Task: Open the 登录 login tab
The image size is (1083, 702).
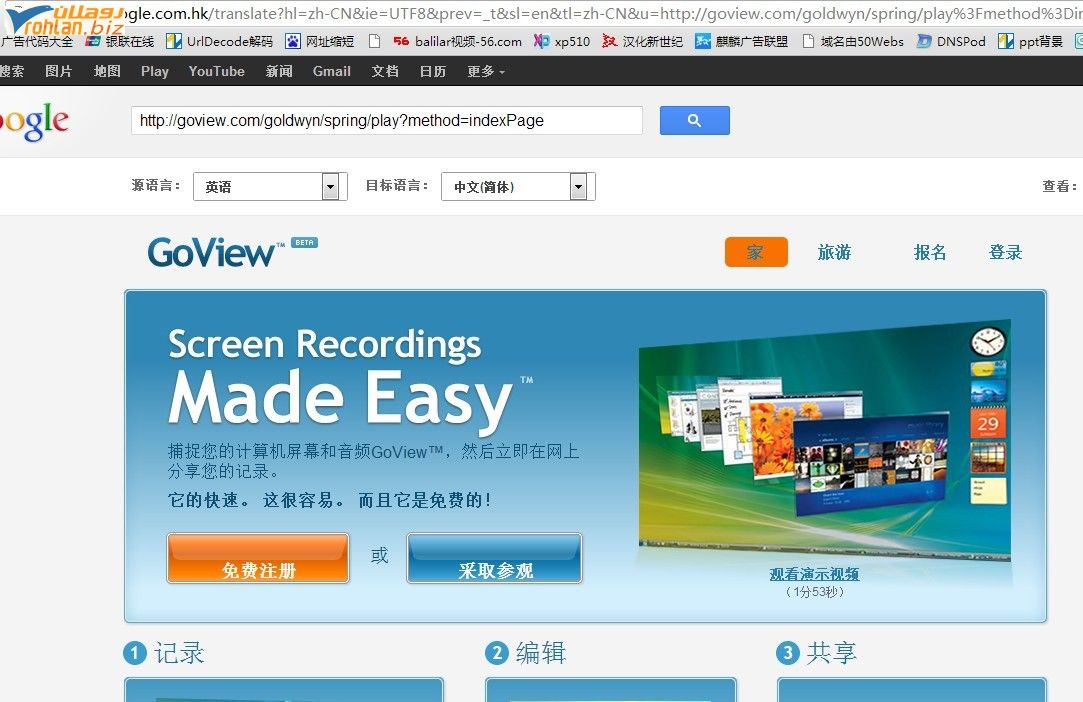Action: (1006, 252)
